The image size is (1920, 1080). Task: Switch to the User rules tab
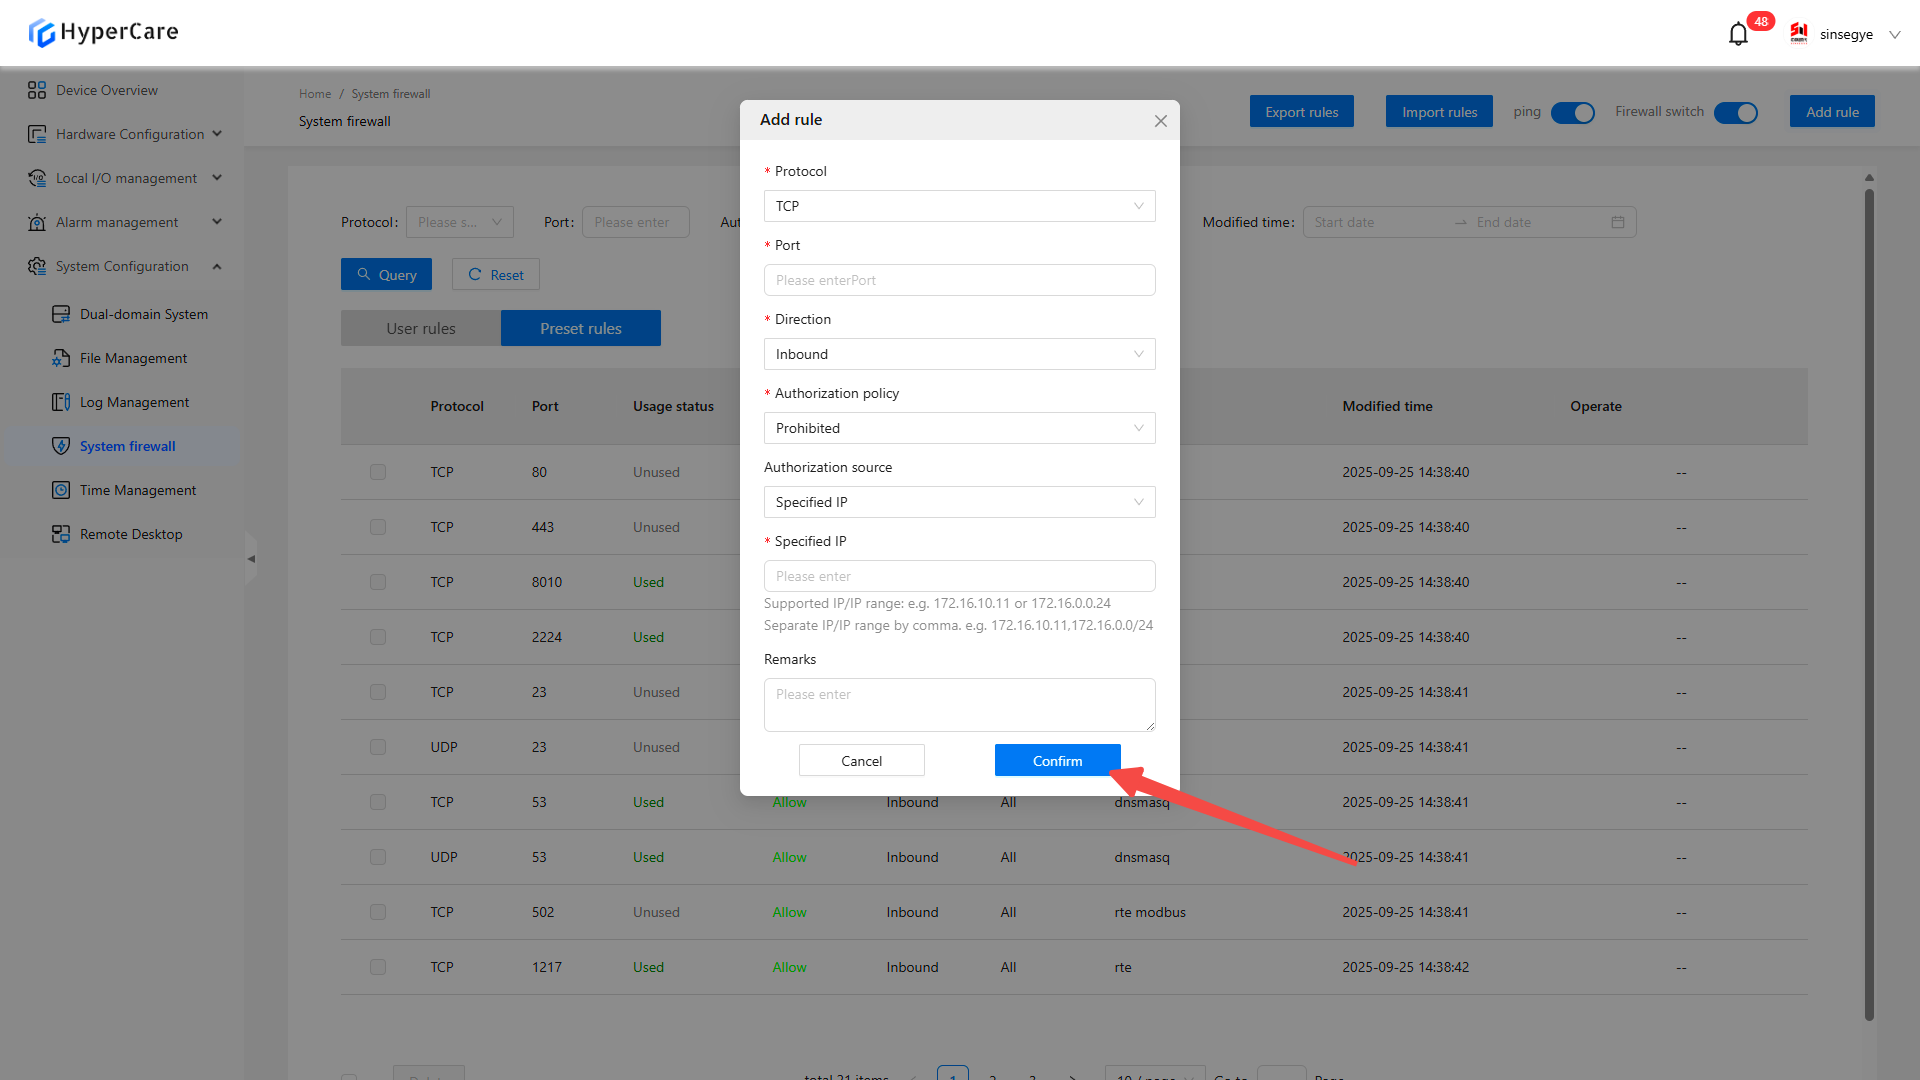coord(421,328)
